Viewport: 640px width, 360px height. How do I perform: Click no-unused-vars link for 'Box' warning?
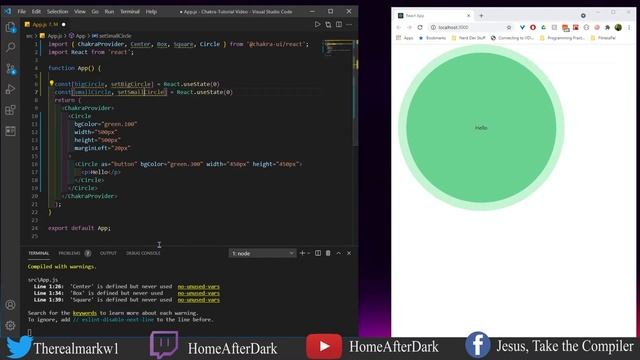point(198,293)
